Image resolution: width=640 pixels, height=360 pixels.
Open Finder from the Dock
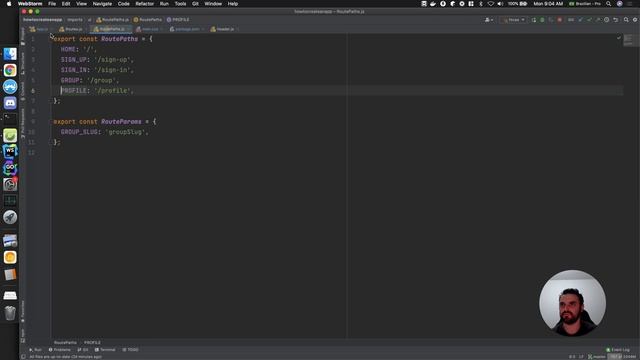[x=10, y=54]
